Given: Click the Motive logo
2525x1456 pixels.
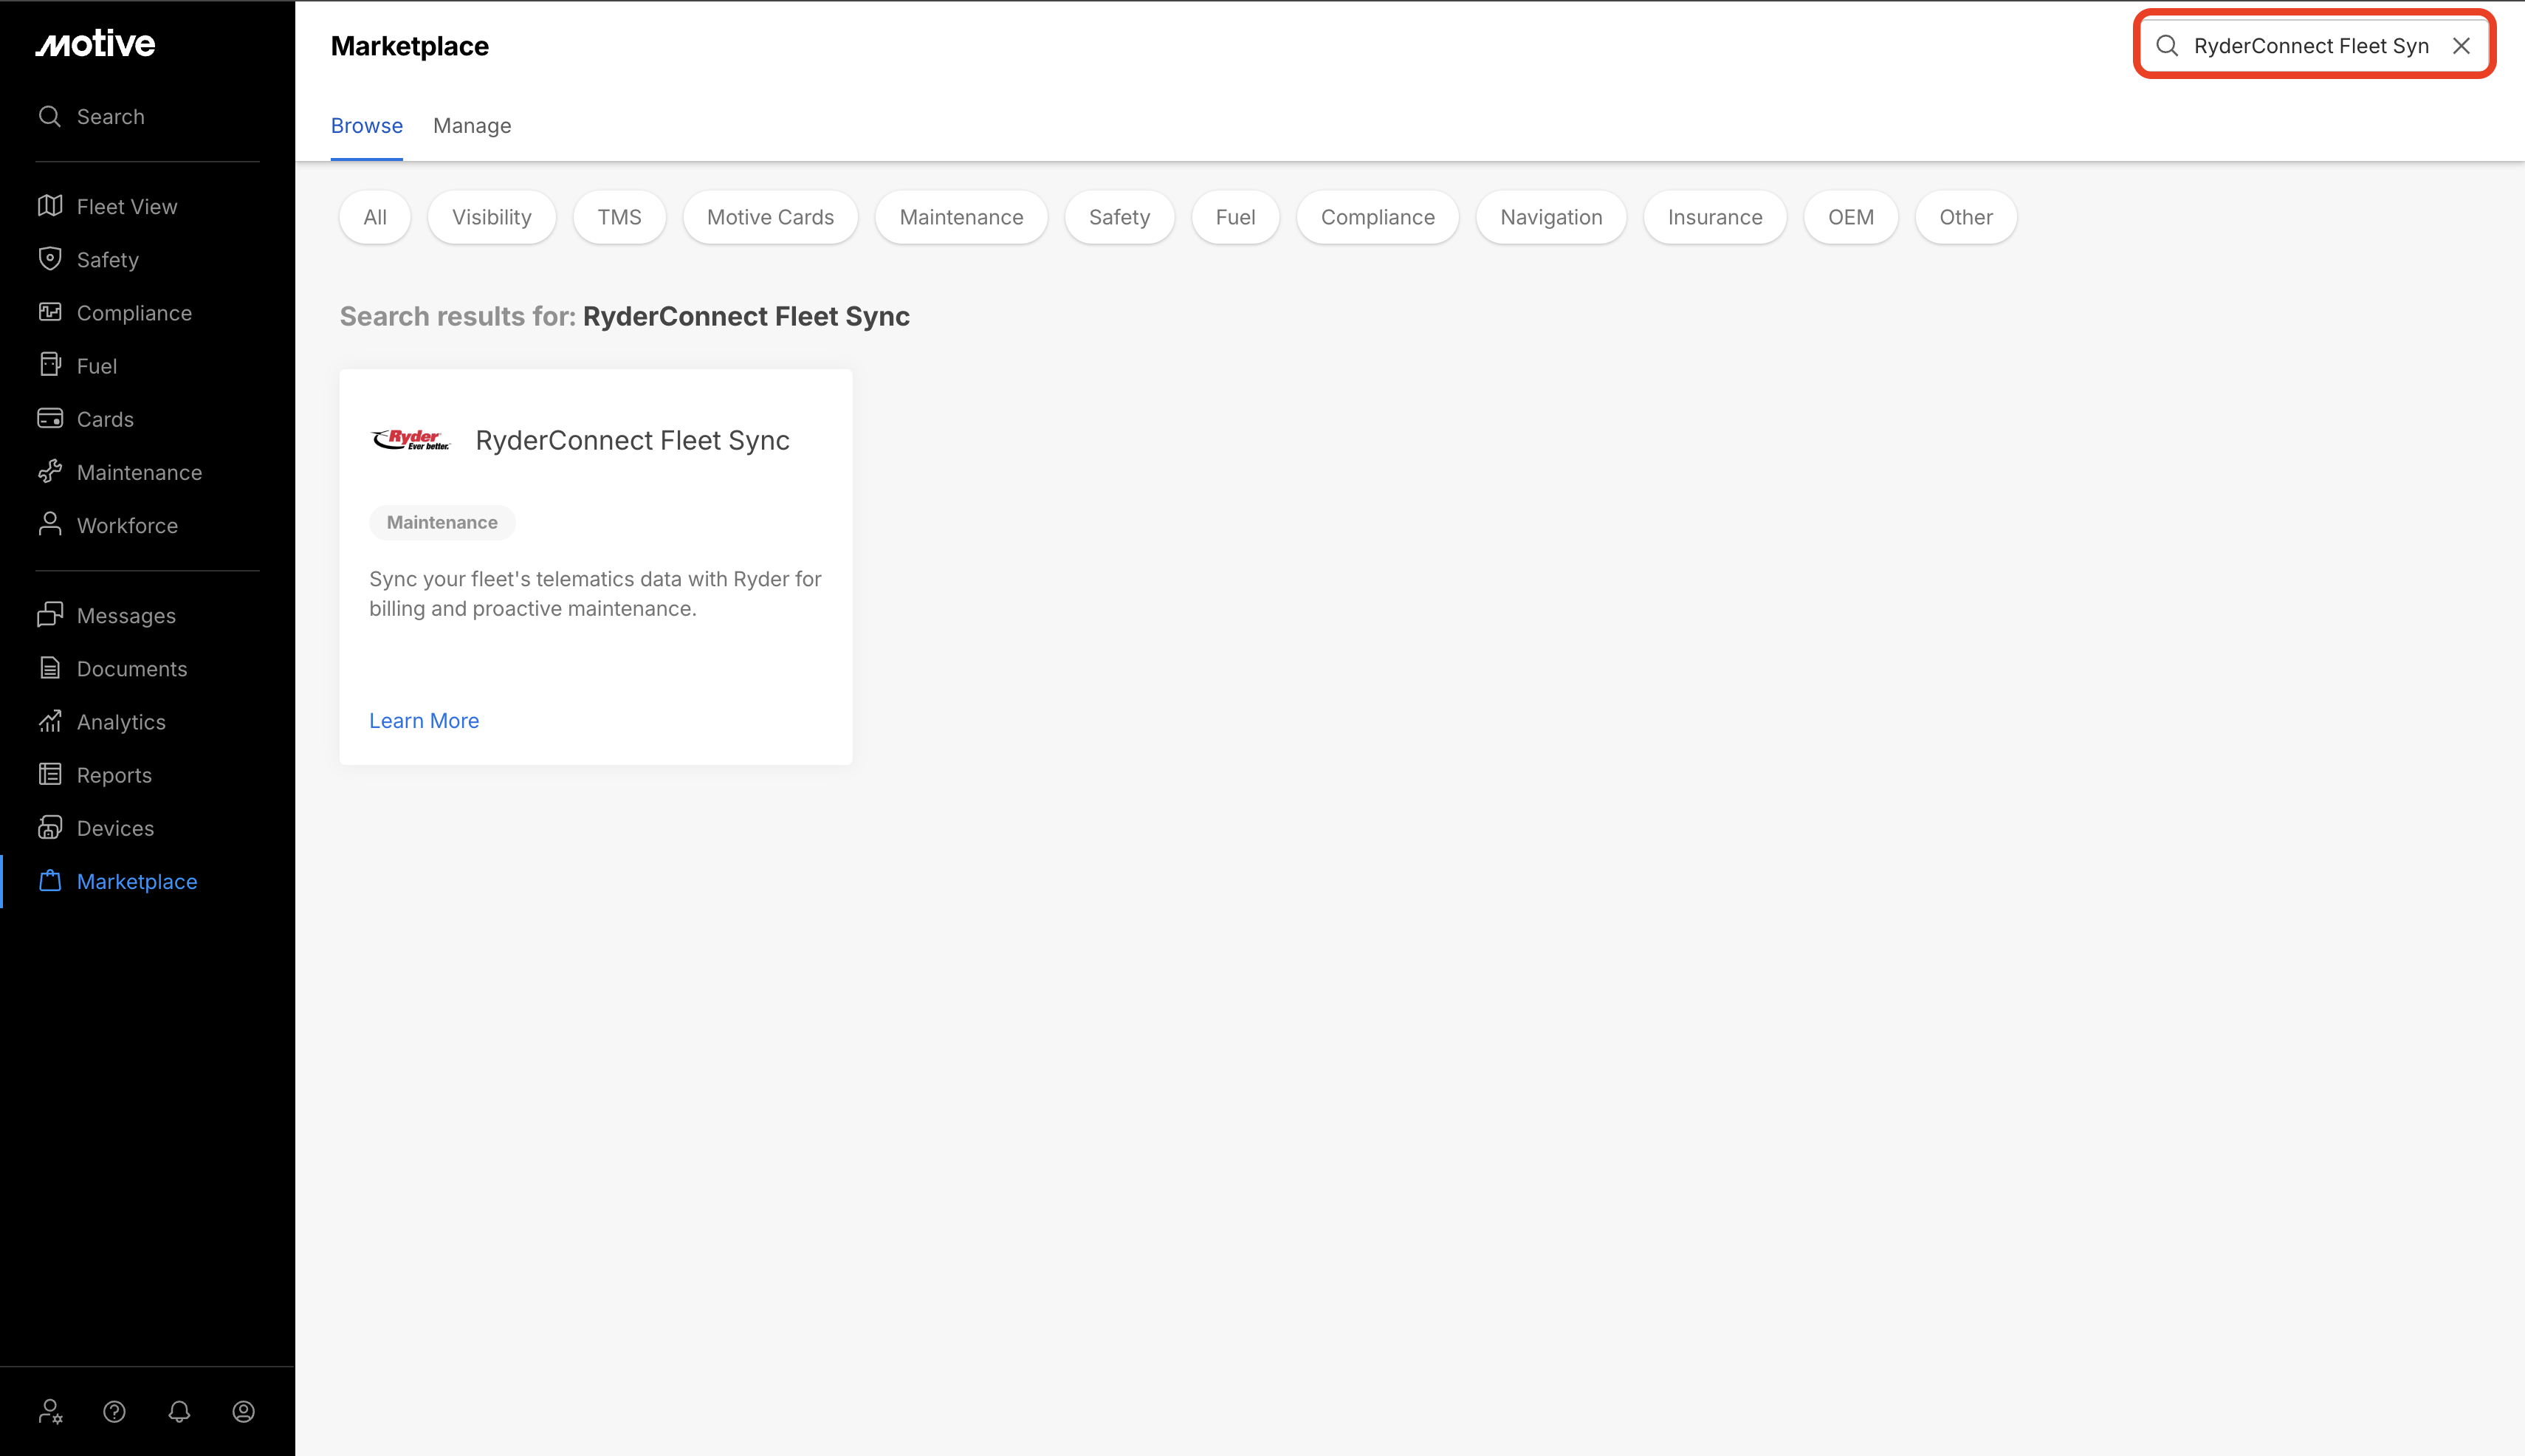Looking at the screenshot, I should pos(96,43).
